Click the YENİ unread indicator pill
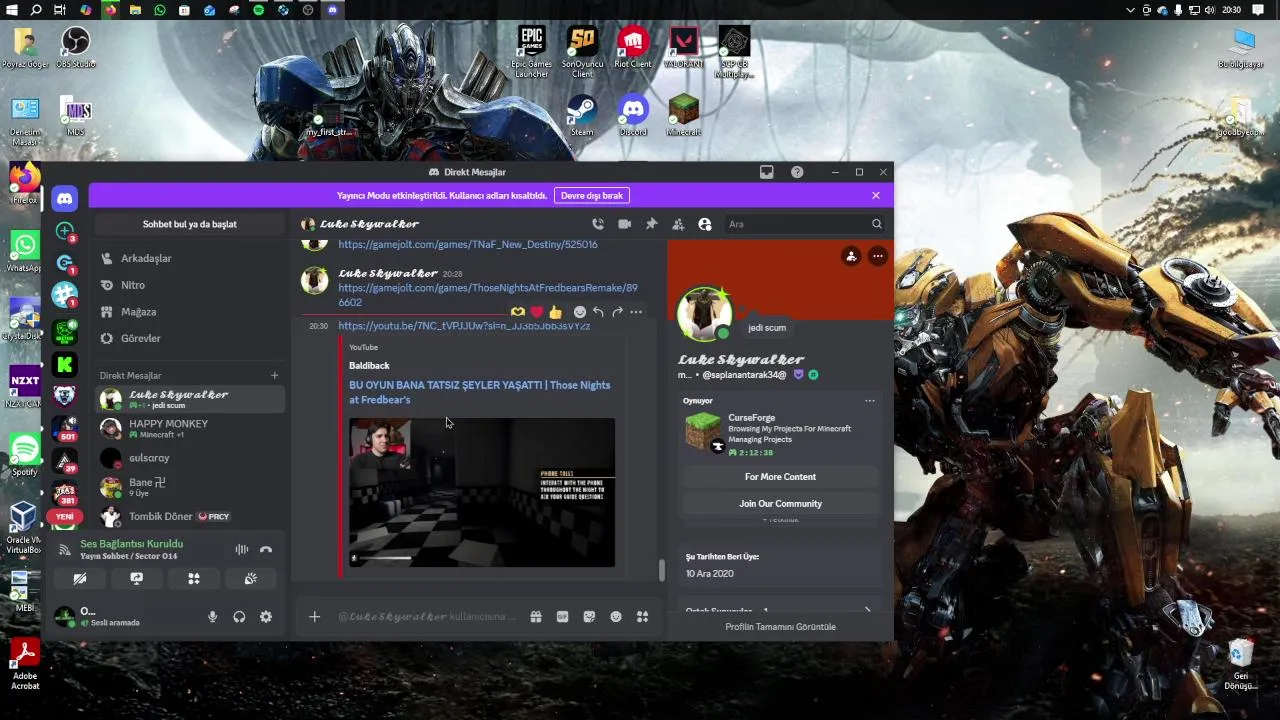The width and height of the screenshot is (1280, 720). (65, 516)
